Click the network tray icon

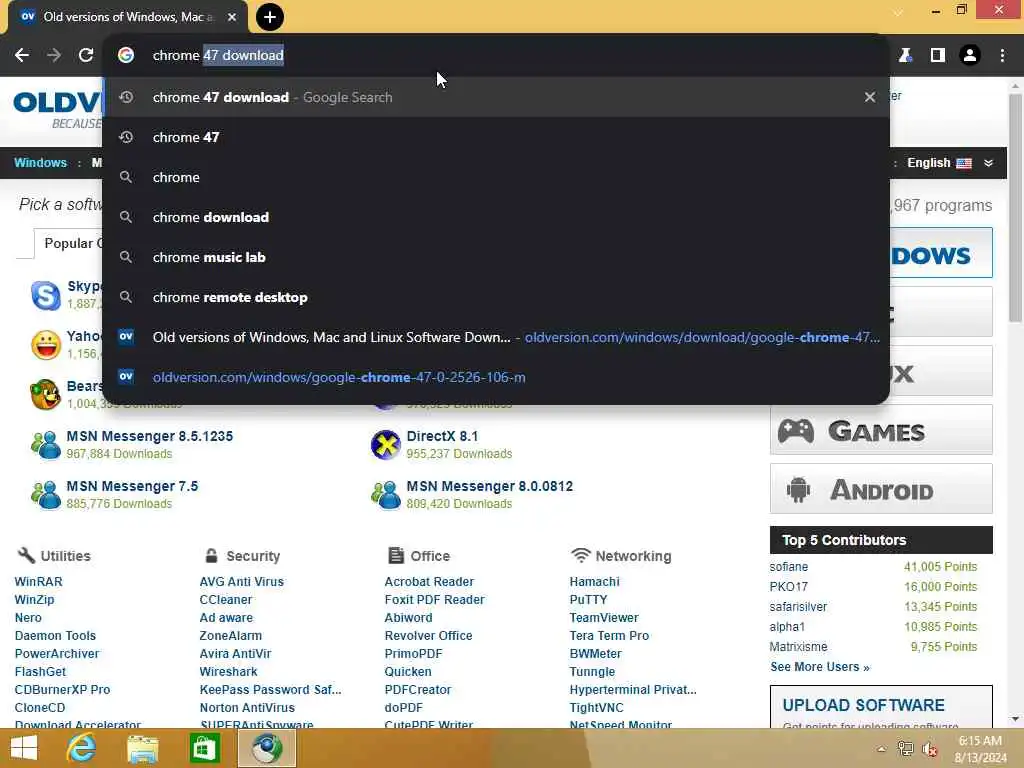(x=905, y=749)
